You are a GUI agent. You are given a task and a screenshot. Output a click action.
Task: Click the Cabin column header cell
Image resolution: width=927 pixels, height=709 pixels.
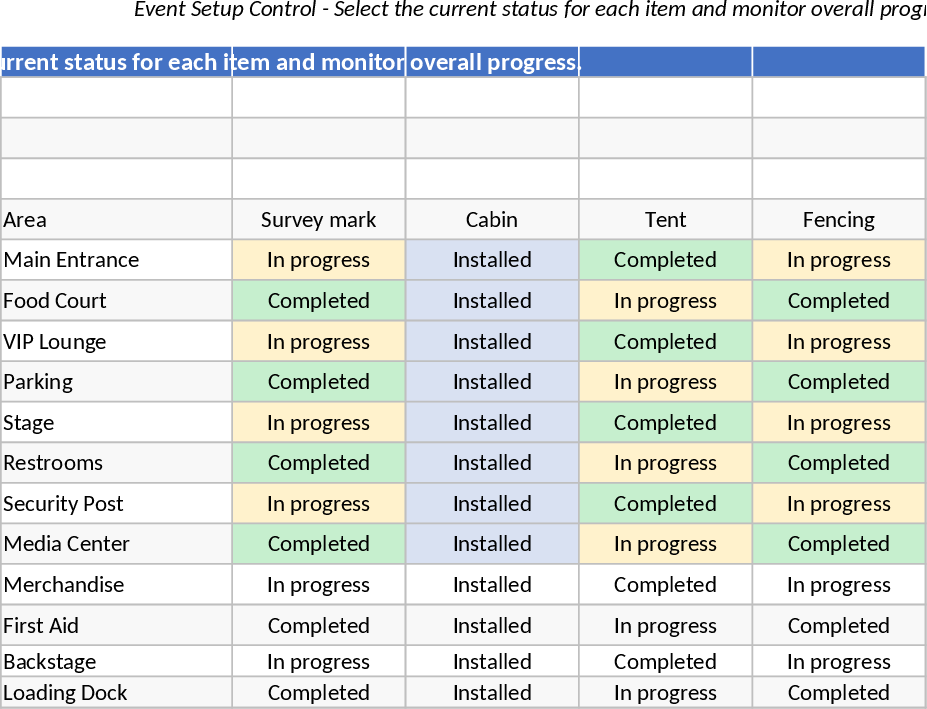[x=492, y=220]
